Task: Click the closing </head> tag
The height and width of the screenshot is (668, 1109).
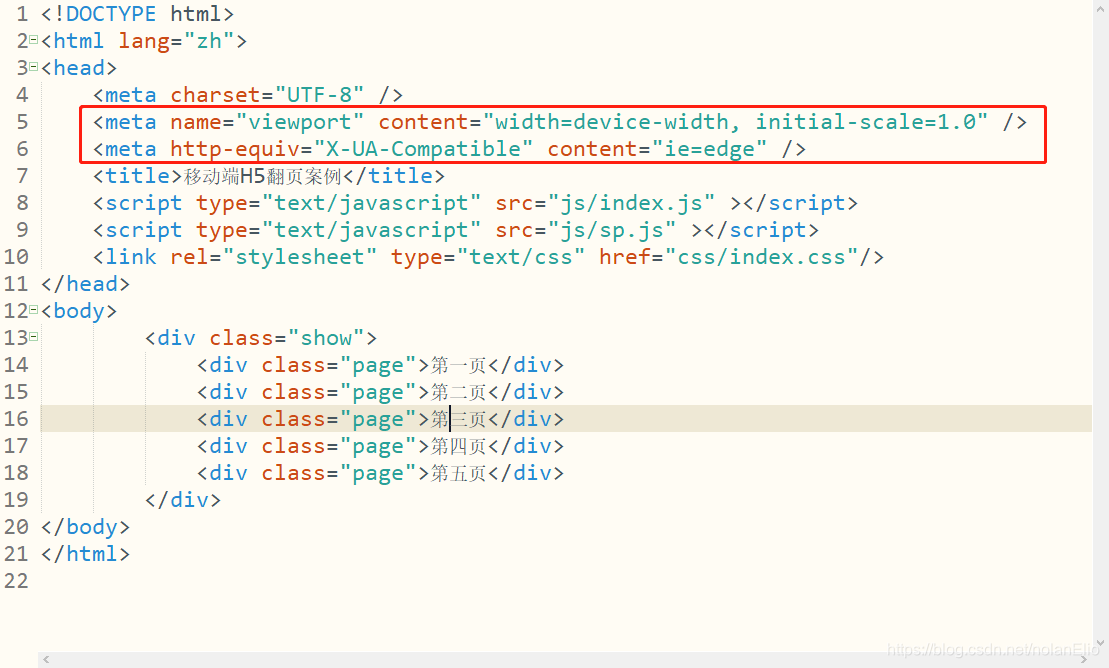Action: point(86,284)
